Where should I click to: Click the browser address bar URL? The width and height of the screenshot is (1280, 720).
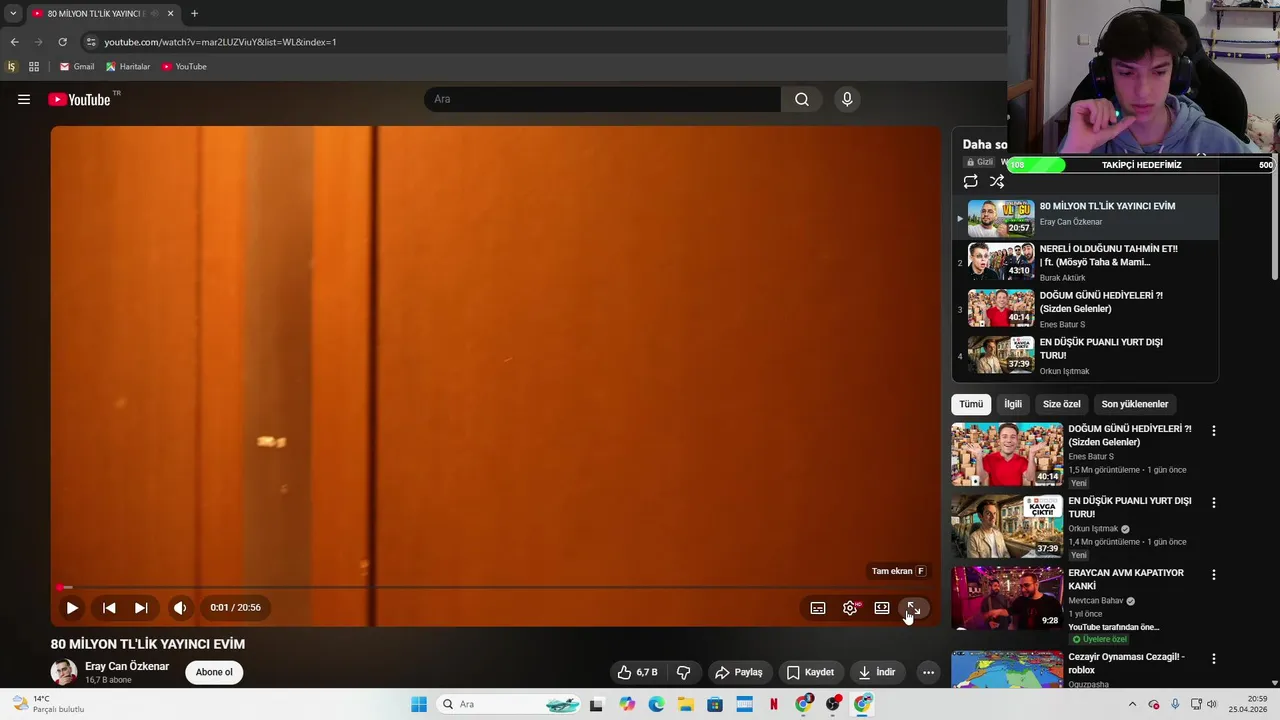pos(220,42)
